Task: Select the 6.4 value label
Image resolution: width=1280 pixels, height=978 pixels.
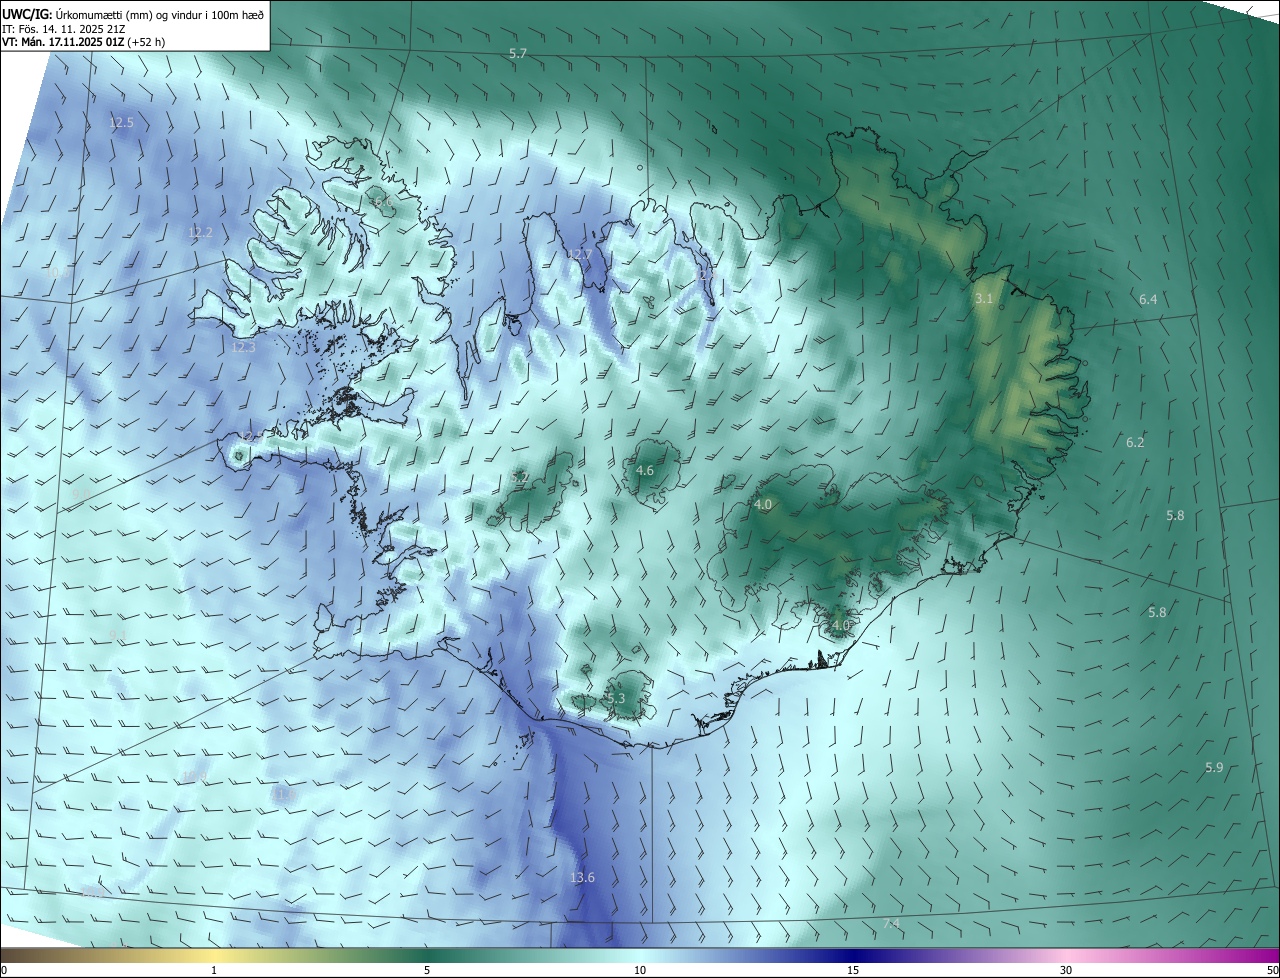Action: (x=1148, y=299)
